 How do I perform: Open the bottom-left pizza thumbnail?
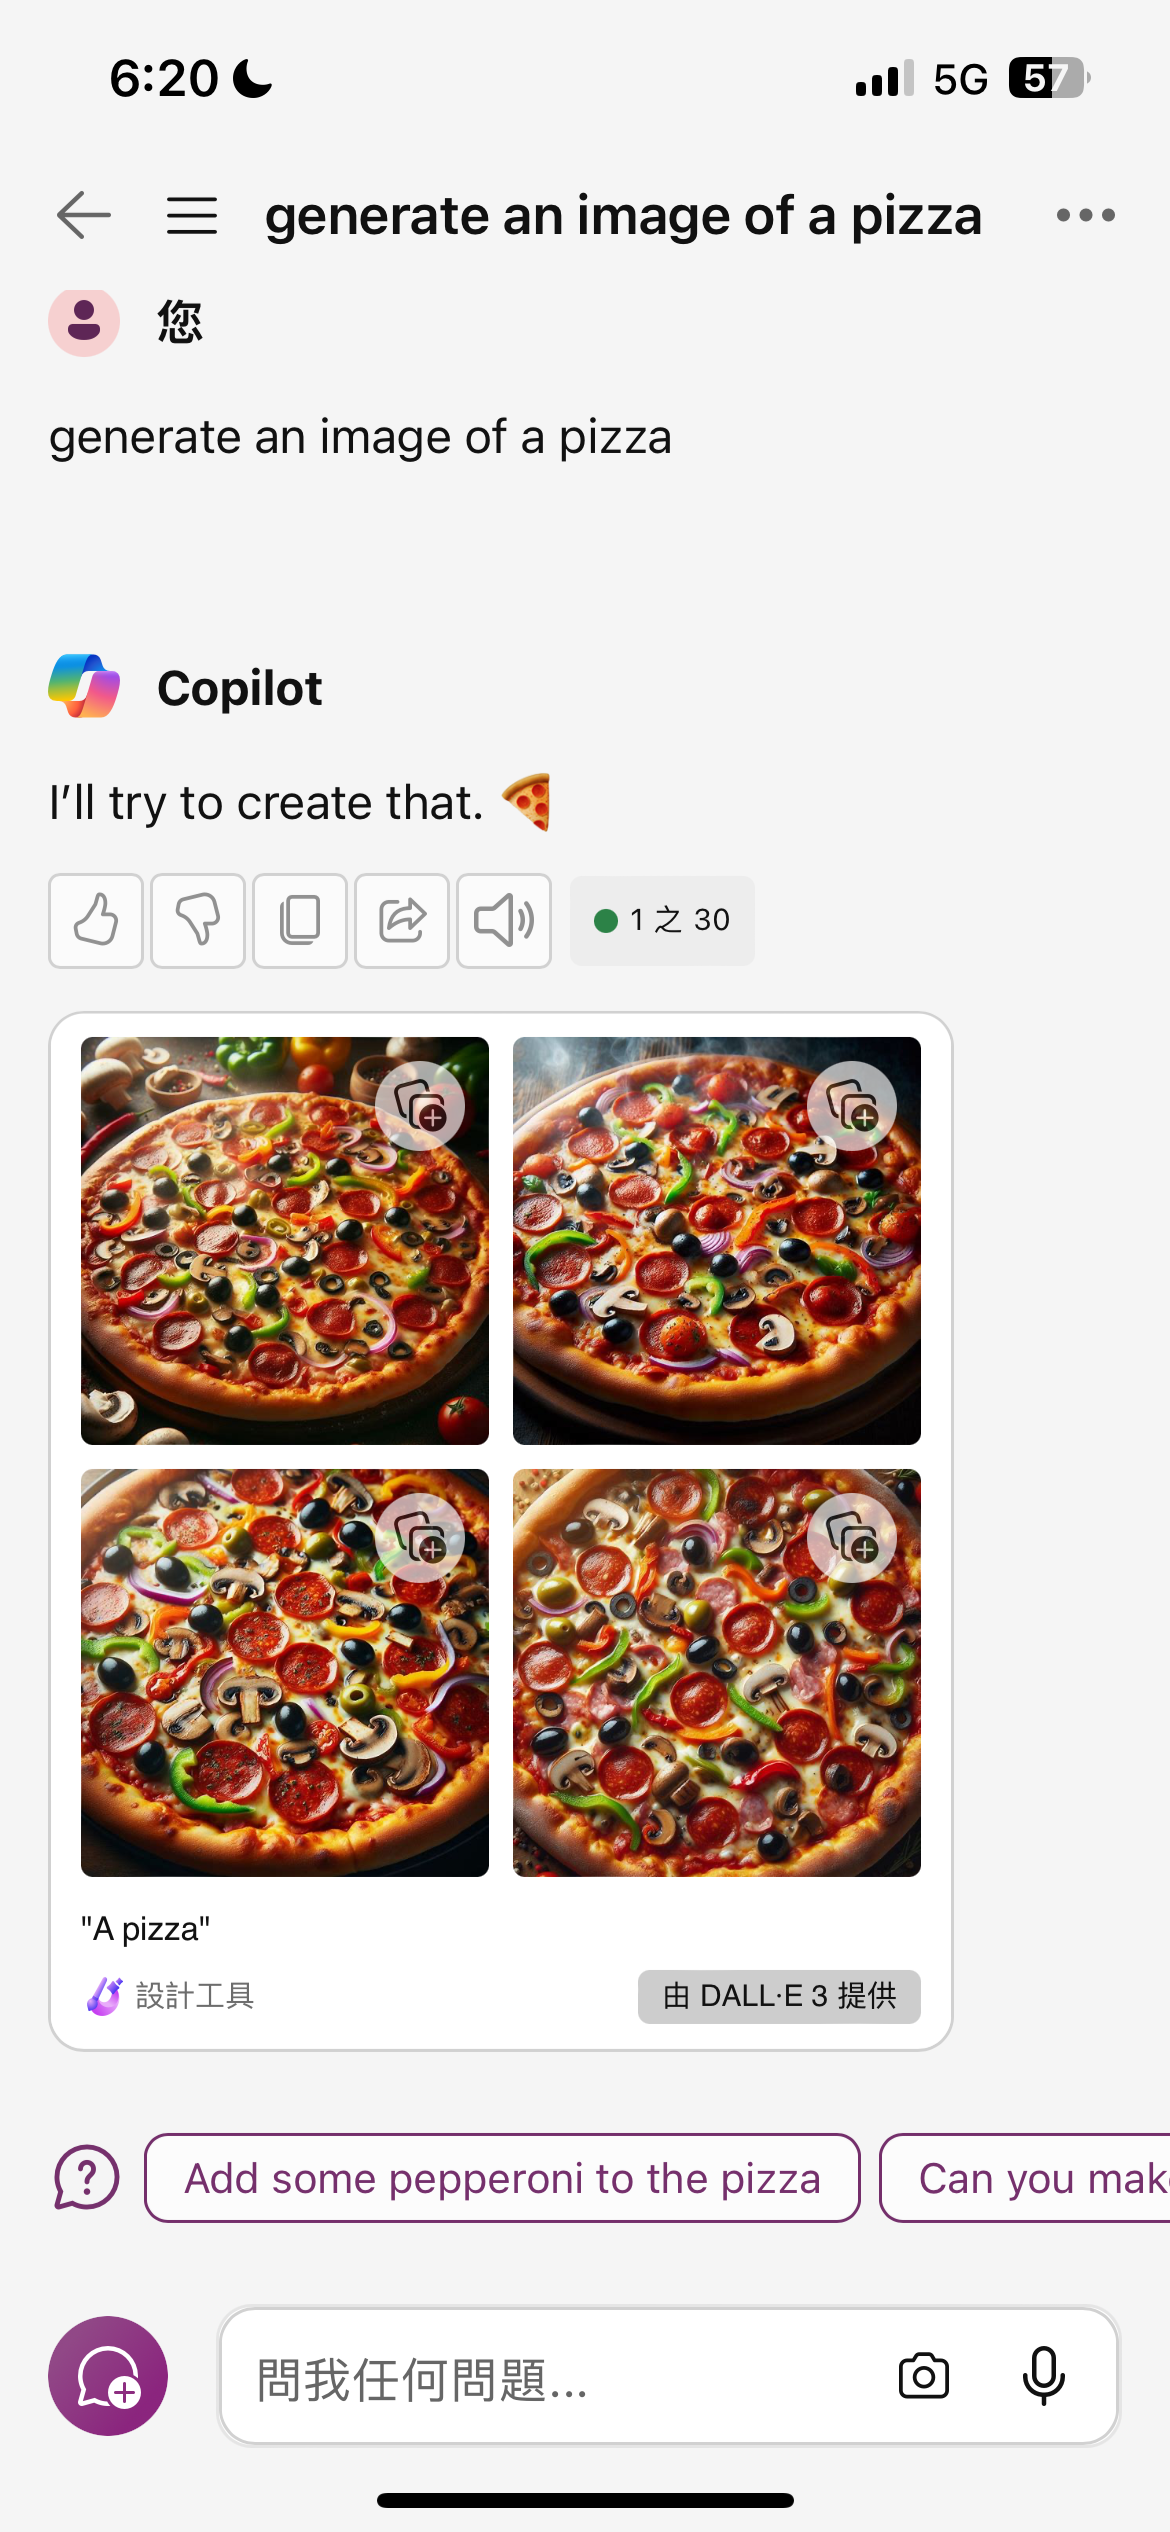pos(285,1672)
